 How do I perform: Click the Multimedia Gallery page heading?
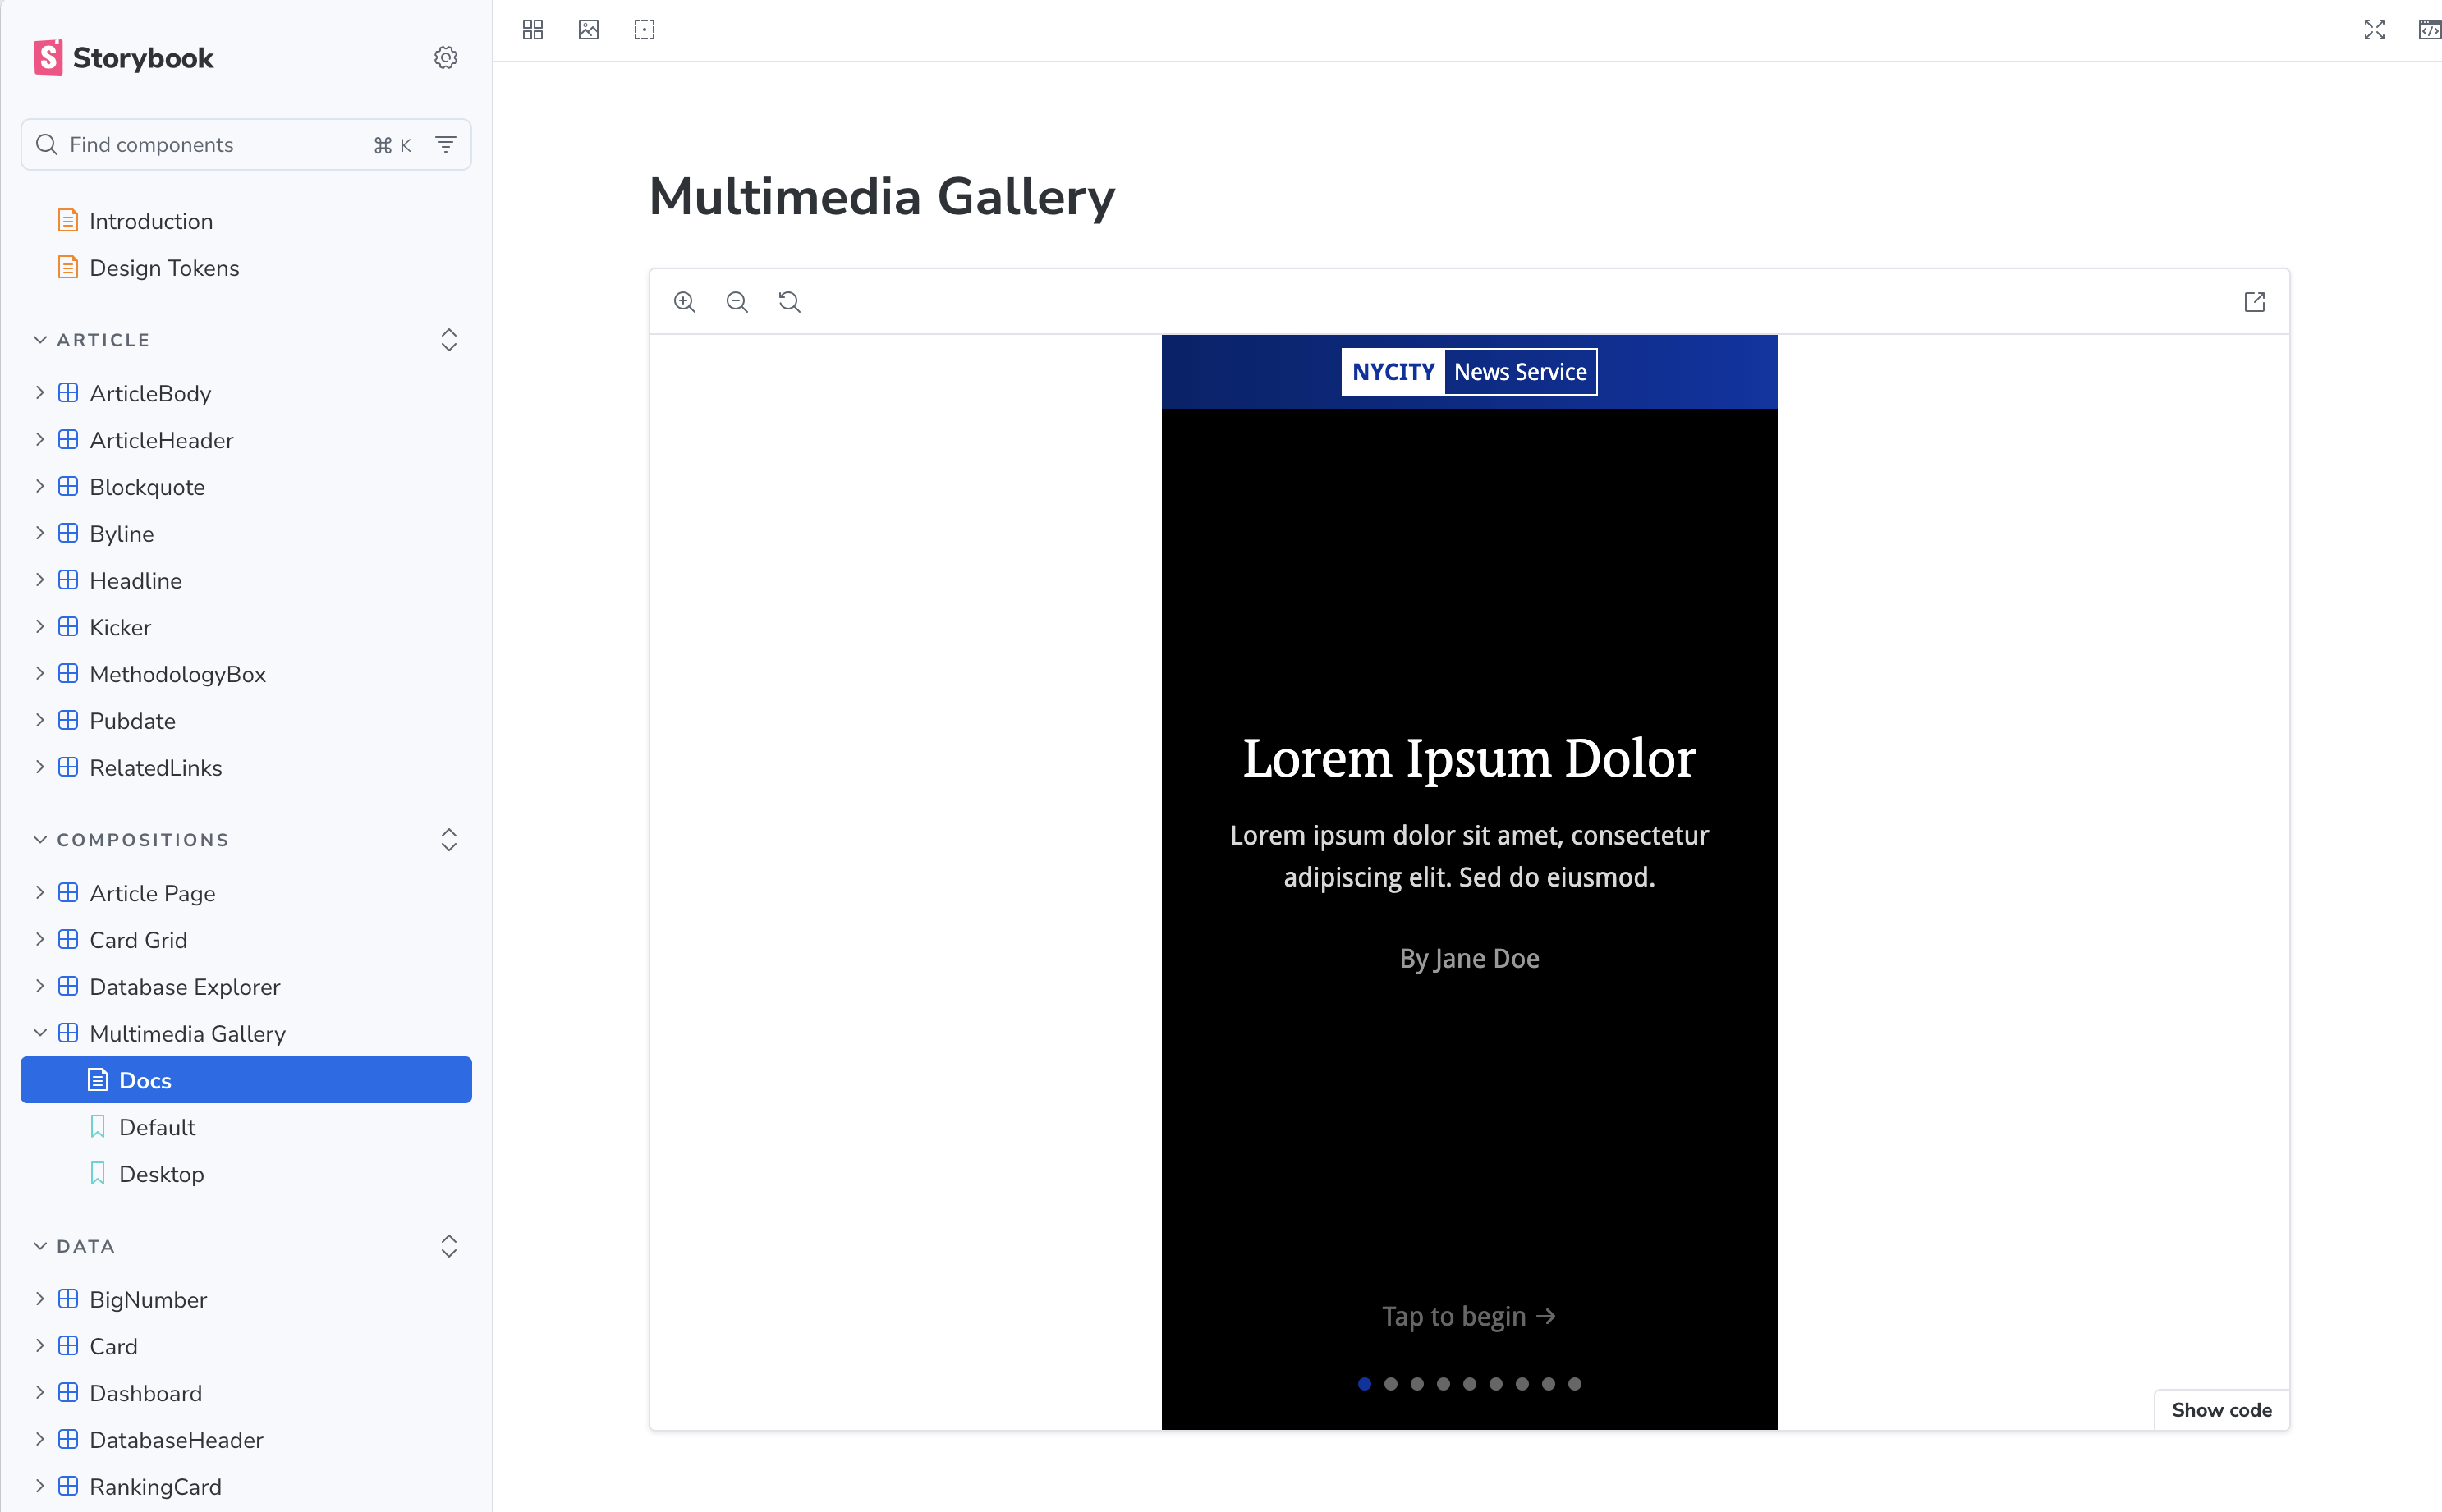[881, 197]
